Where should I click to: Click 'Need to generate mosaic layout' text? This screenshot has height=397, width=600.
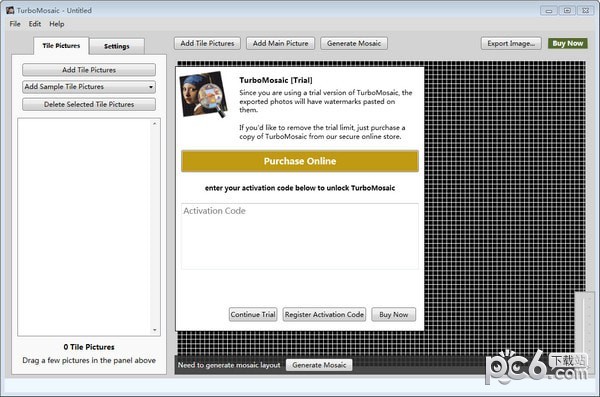[229, 365]
